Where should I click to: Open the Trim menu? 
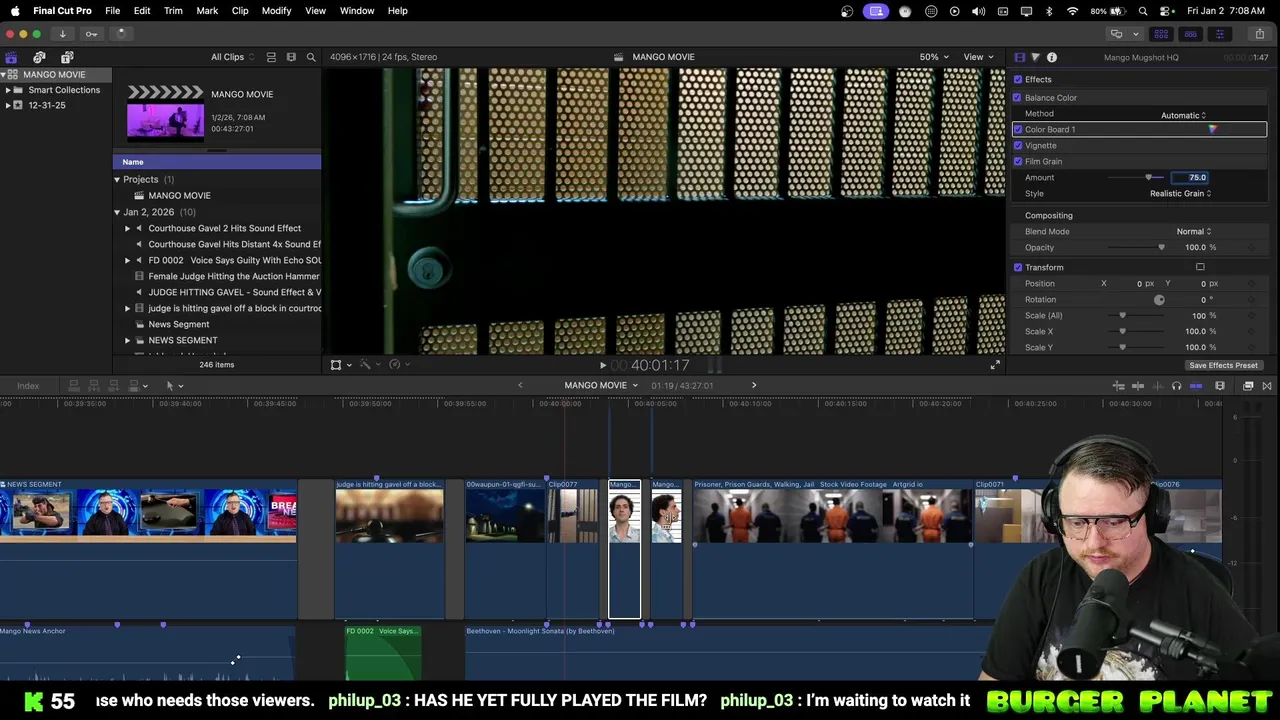point(173,10)
